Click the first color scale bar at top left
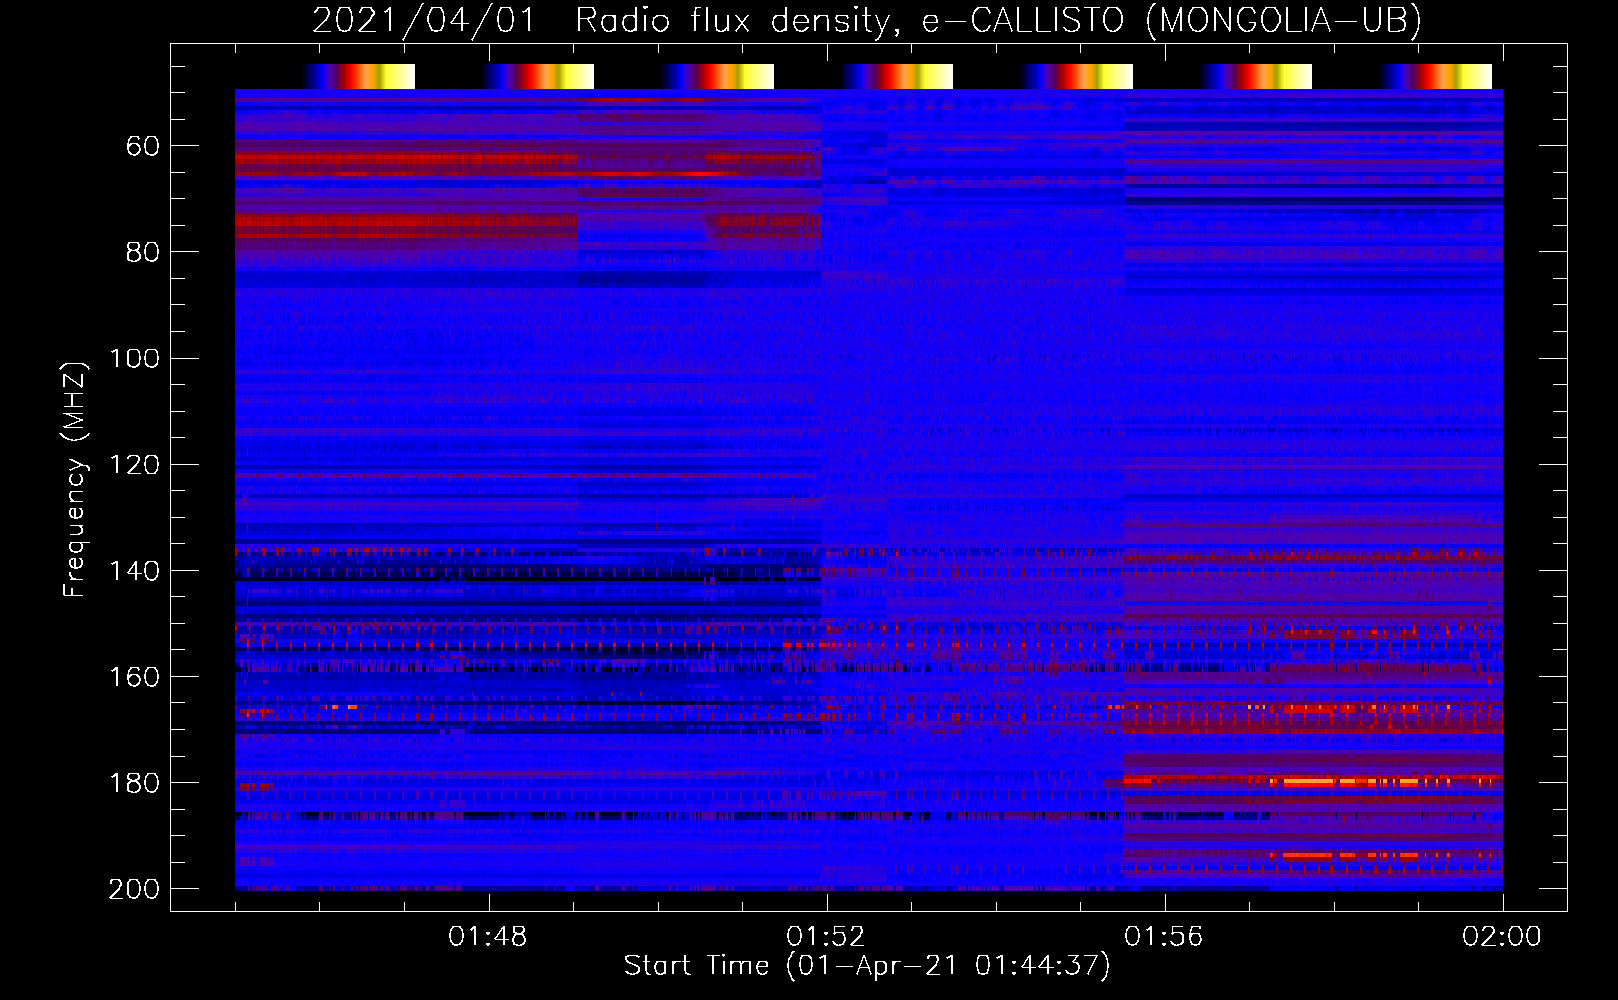 [359, 76]
